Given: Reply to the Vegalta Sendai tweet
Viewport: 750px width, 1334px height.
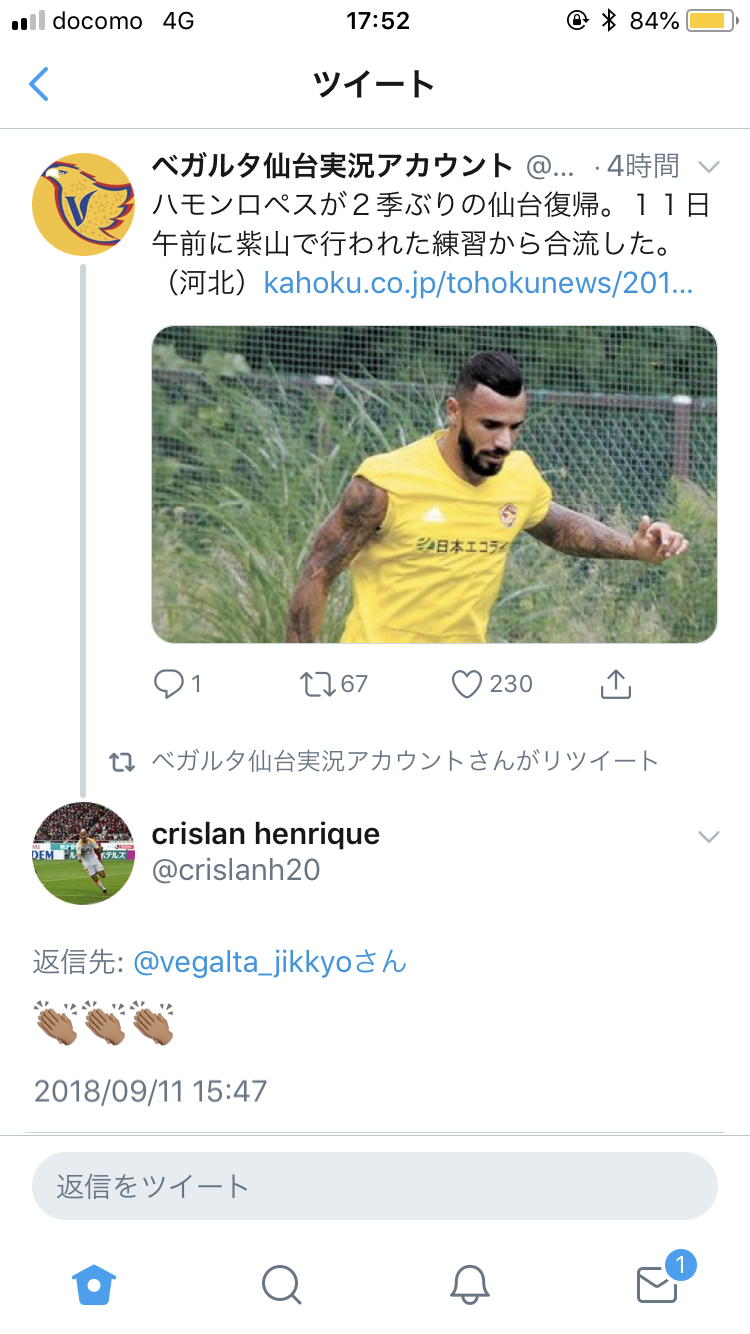Looking at the screenshot, I should [168, 684].
